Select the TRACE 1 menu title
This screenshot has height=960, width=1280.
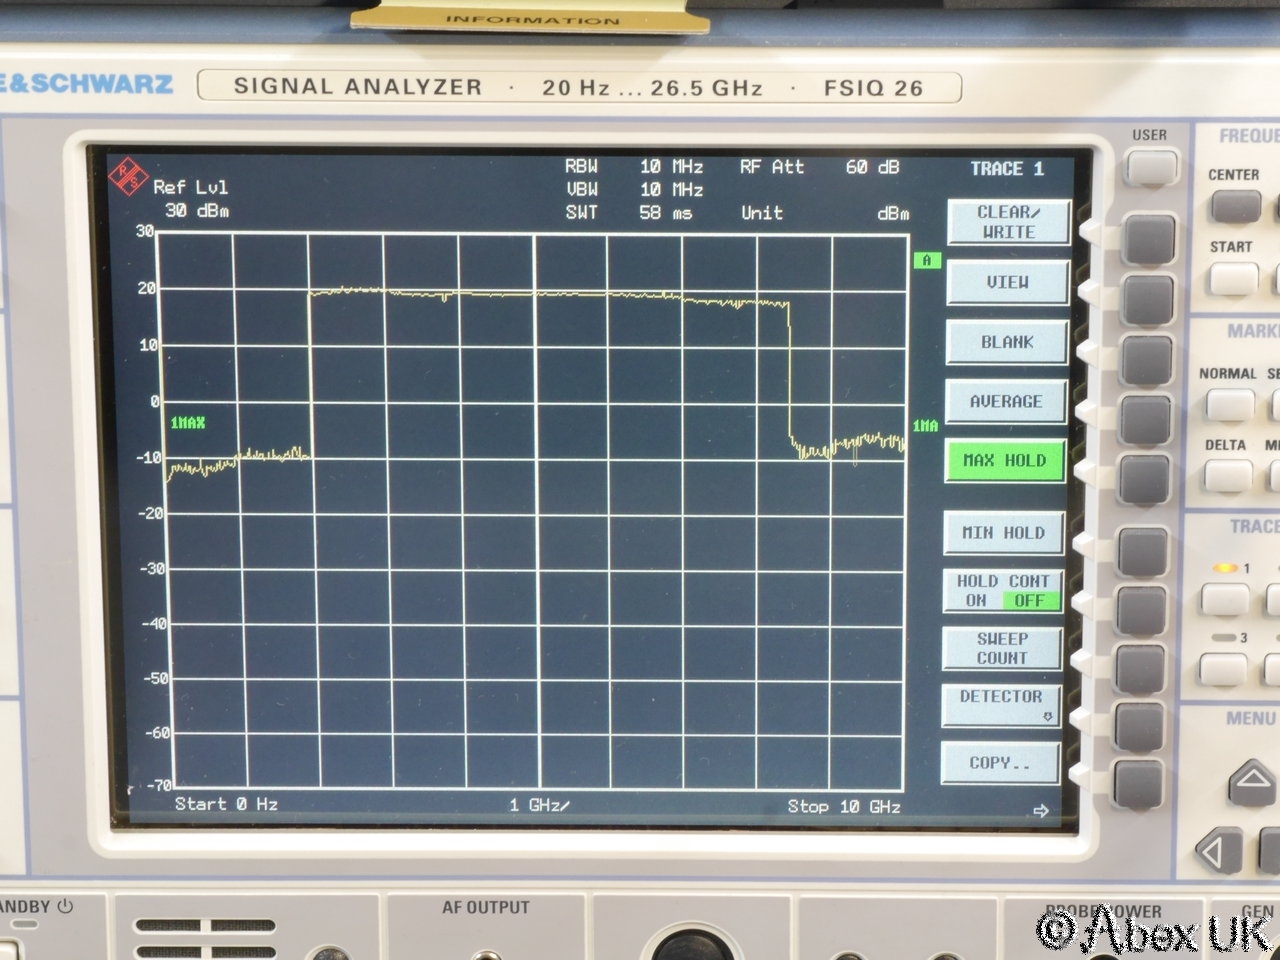(1007, 169)
